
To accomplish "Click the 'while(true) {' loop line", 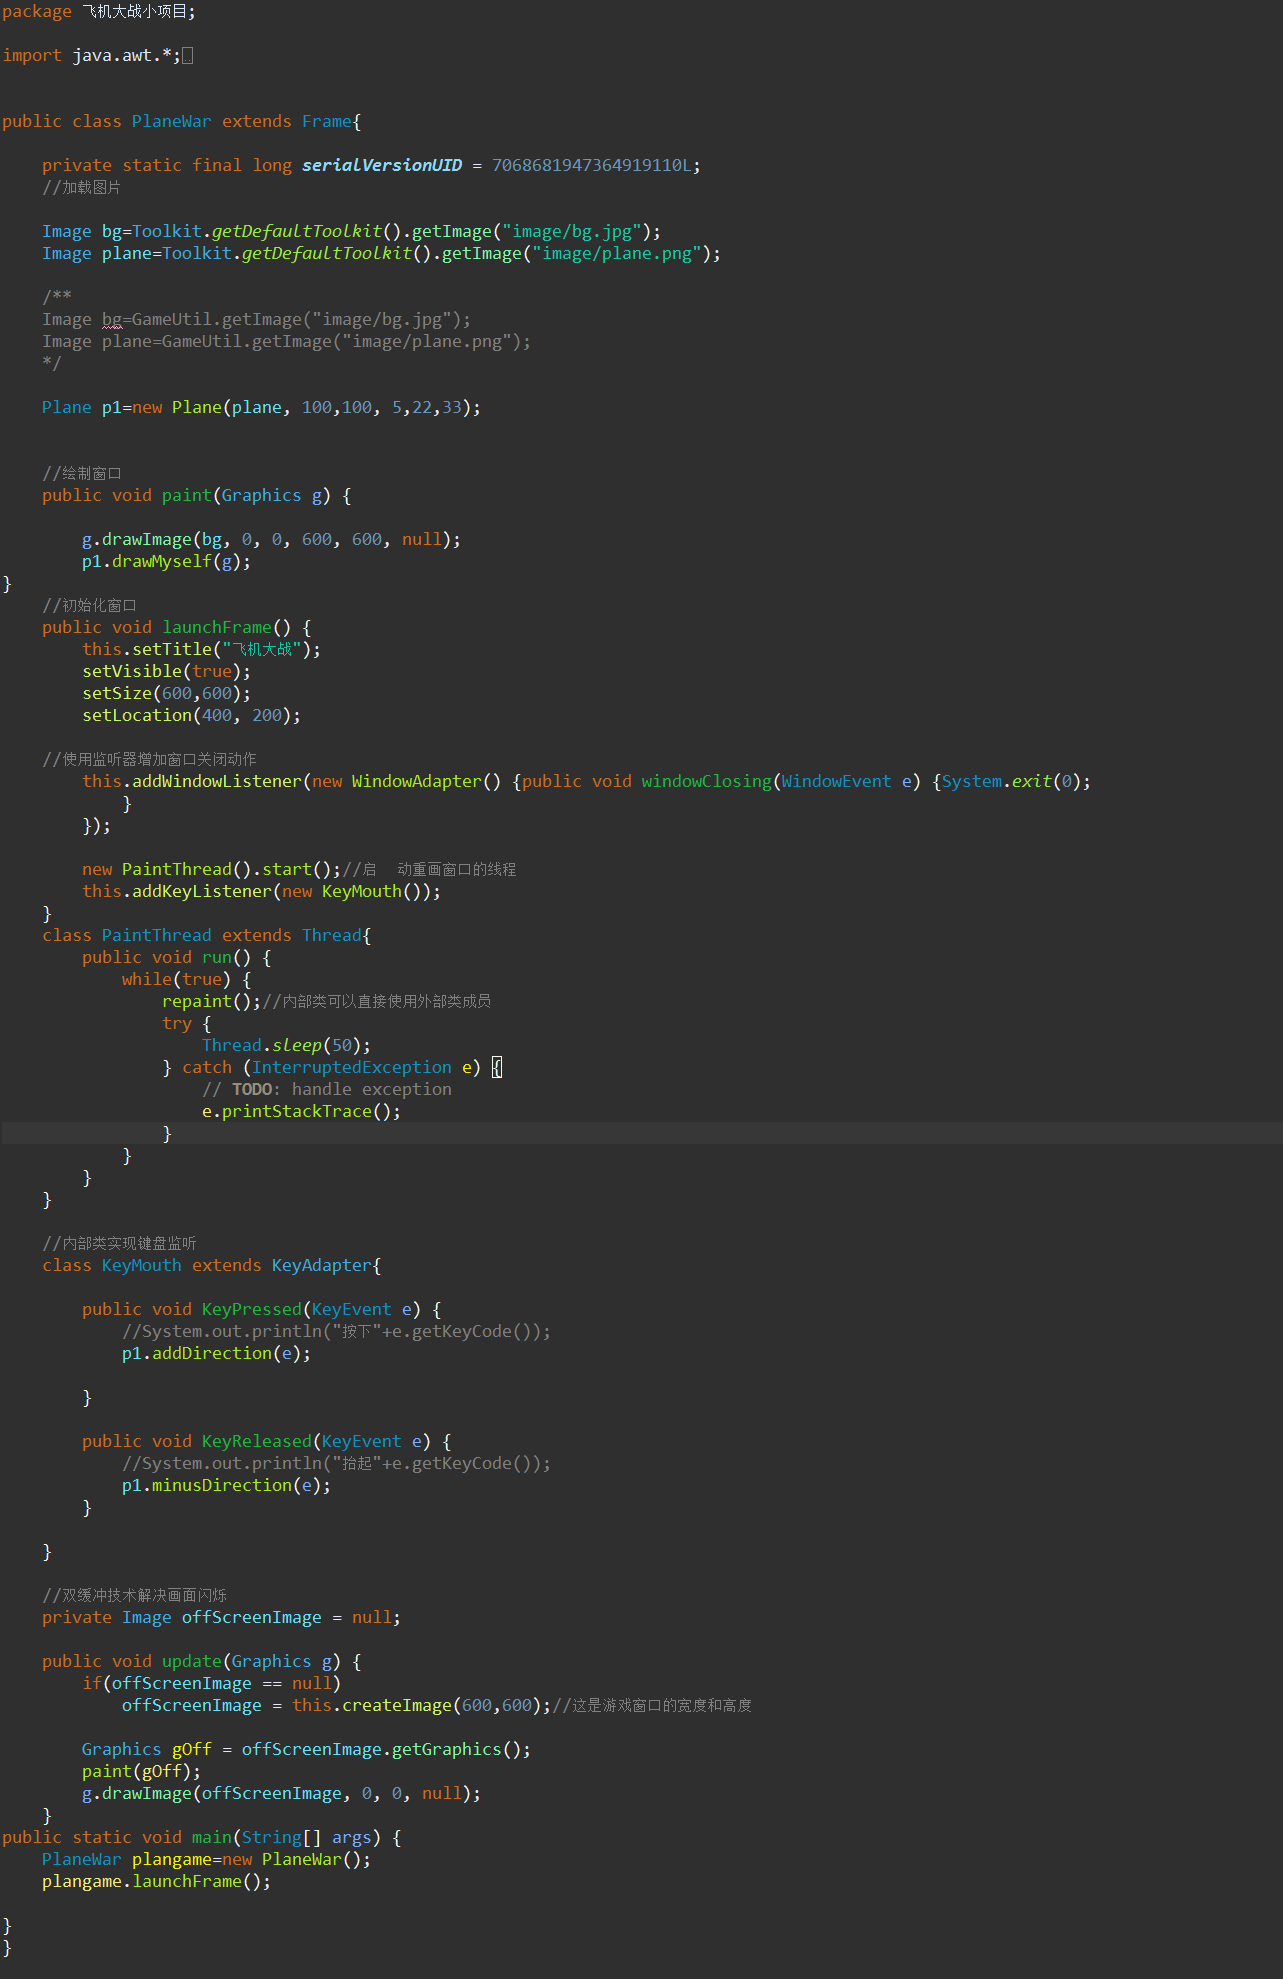I will pos(186,980).
